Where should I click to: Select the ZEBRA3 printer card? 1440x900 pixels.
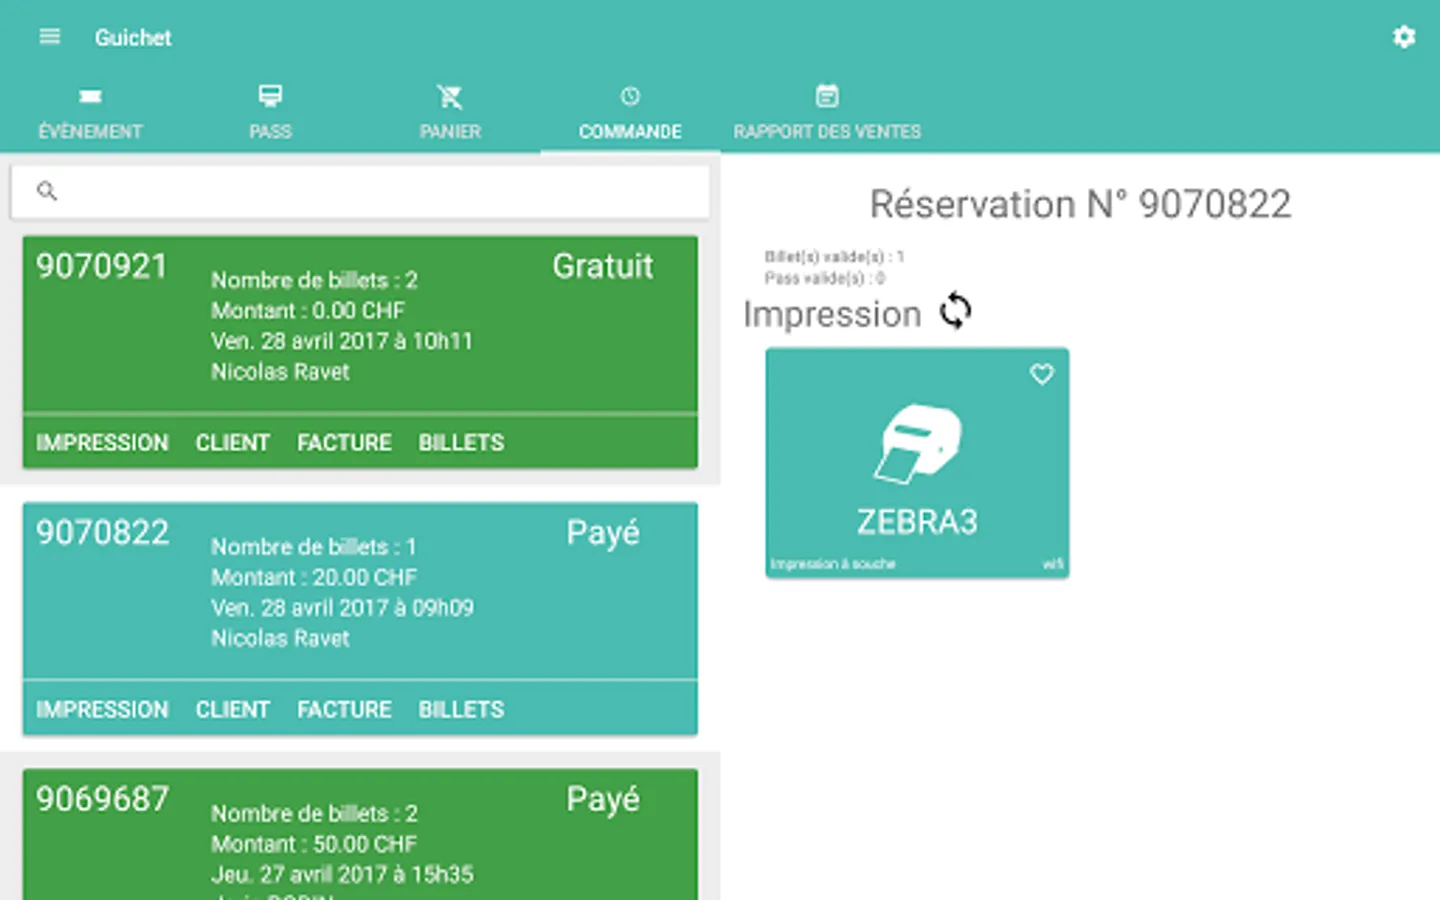click(917, 462)
